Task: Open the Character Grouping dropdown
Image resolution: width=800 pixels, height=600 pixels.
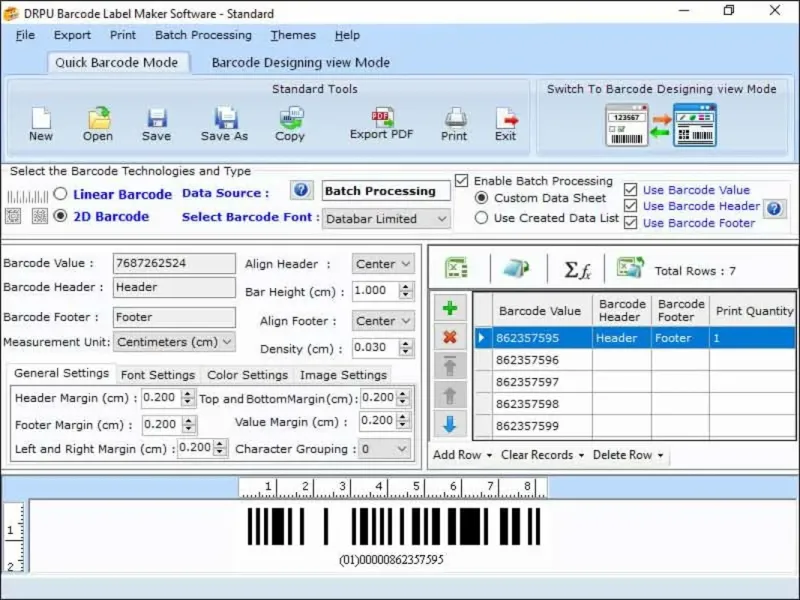Action: tap(384, 449)
